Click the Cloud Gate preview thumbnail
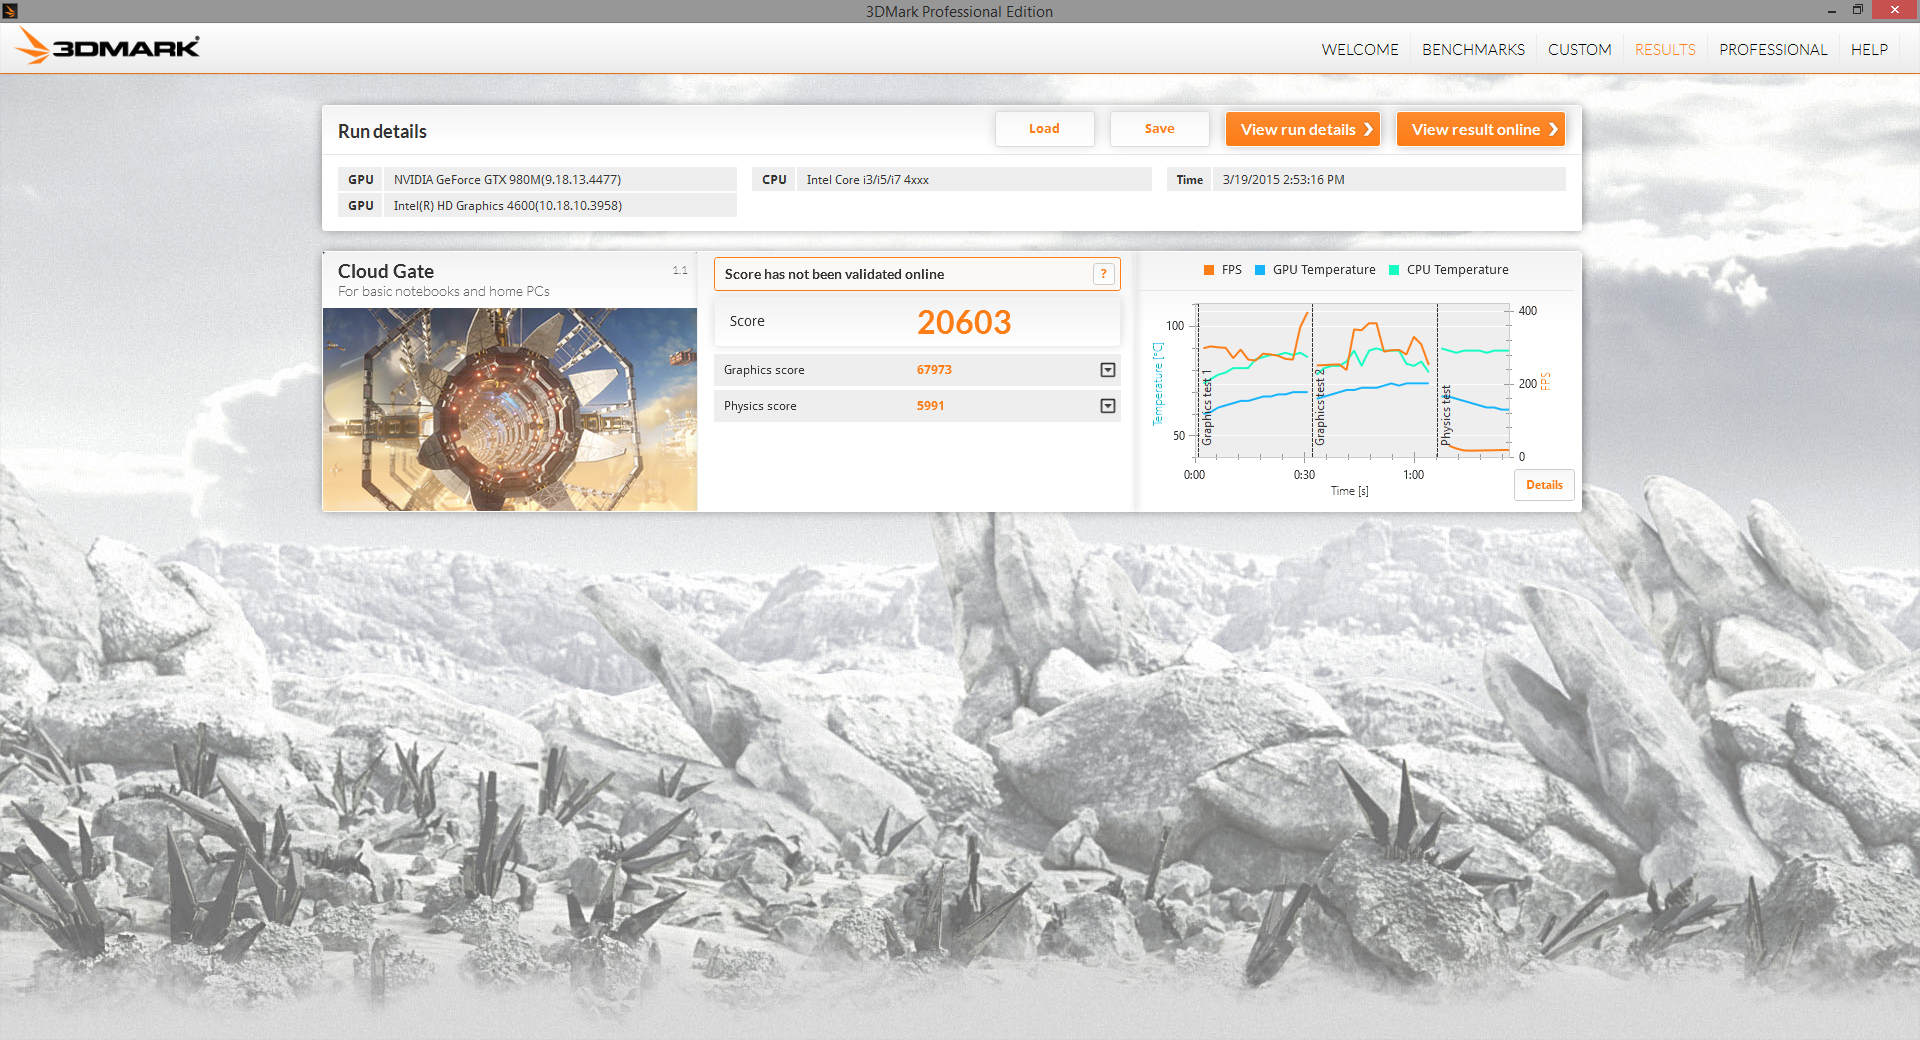Image resolution: width=1920 pixels, height=1040 pixels. point(510,409)
